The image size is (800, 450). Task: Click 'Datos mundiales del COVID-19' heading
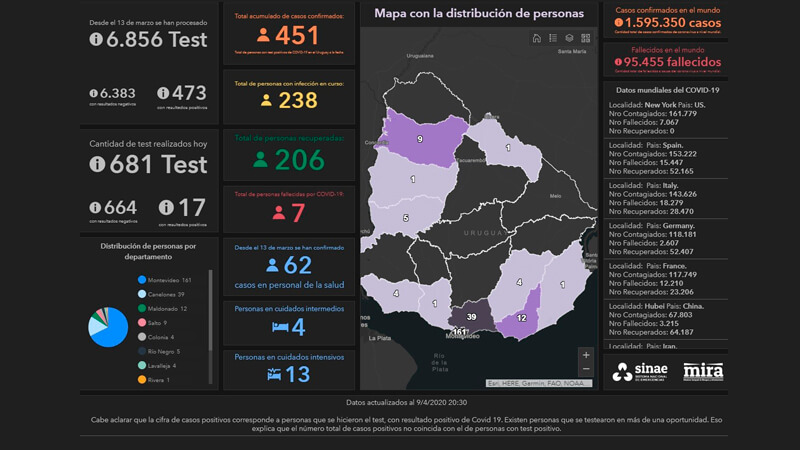click(x=667, y=90)
